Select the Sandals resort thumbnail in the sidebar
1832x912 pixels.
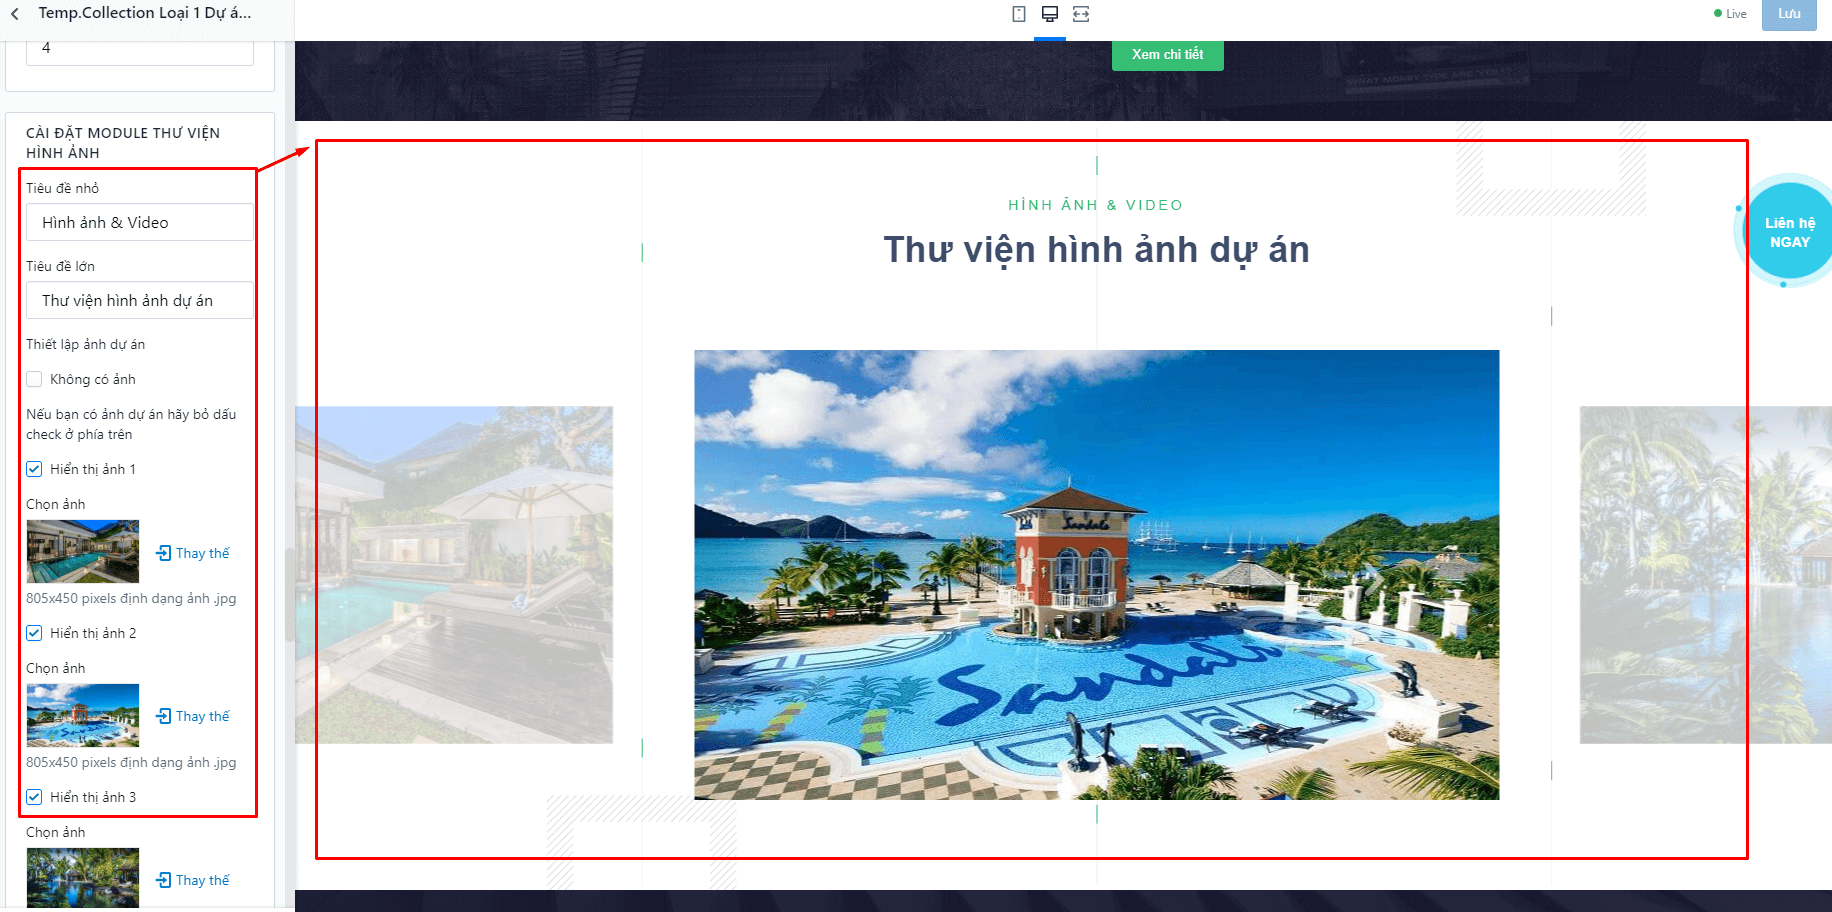tap(83, 715)
